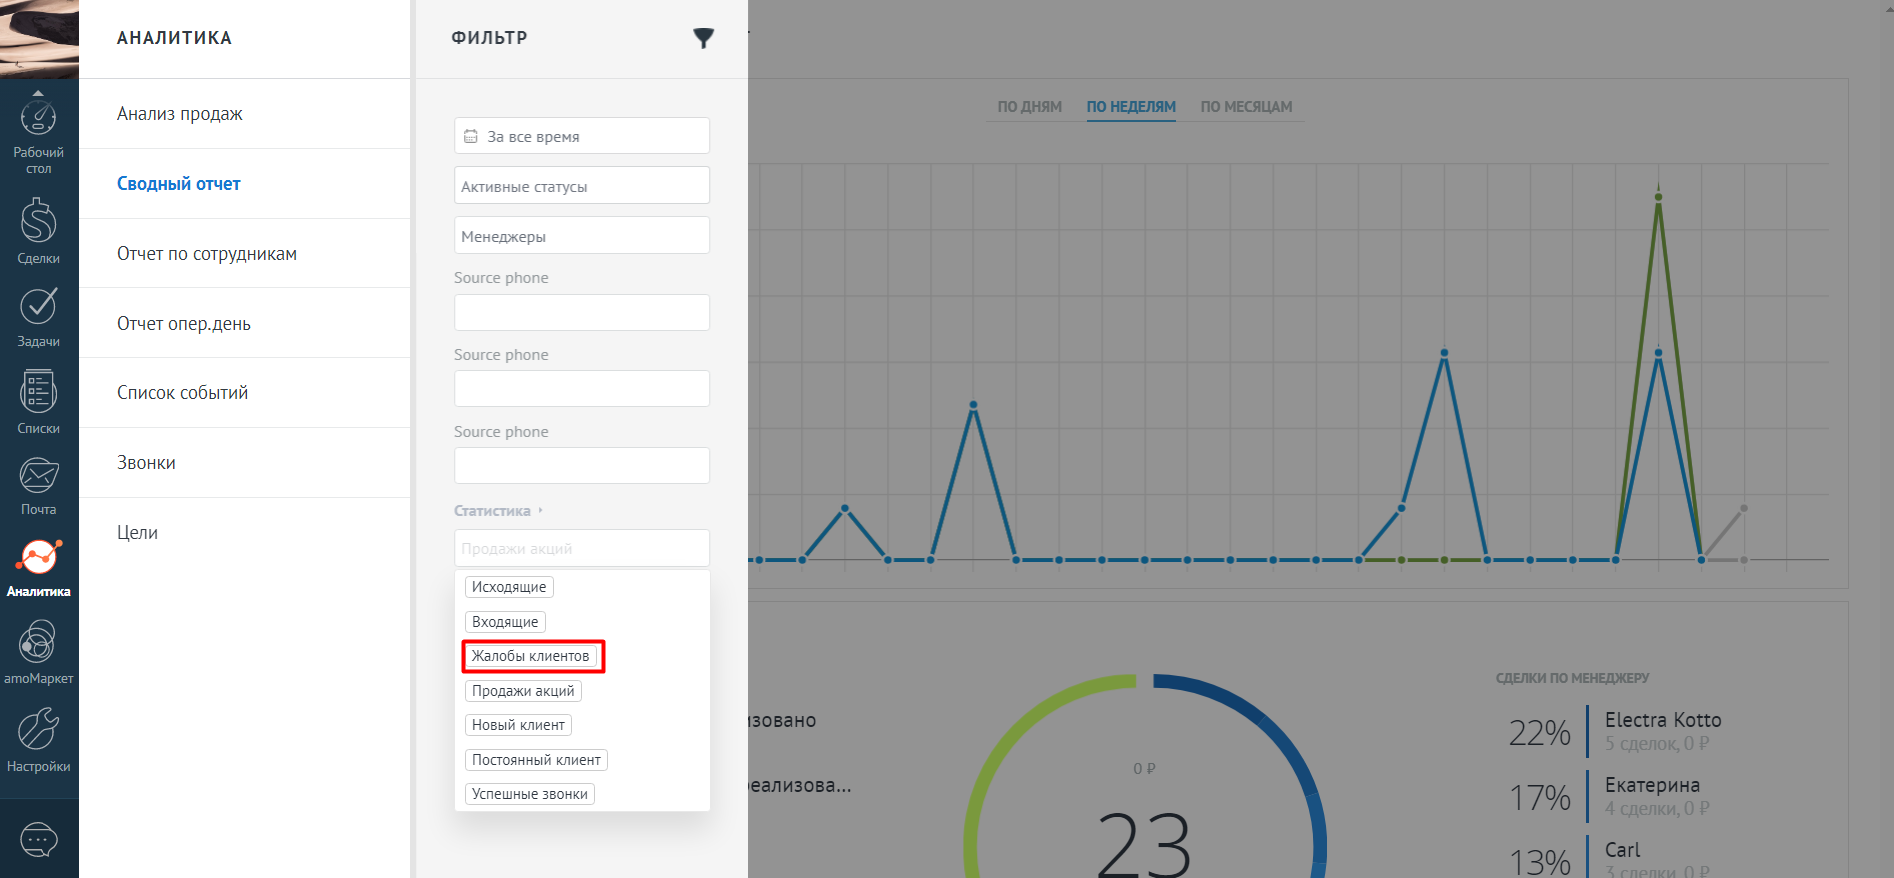Viewport: 1894px width, 878px height.
Task: Expand the Активные статусы dropdown
Action: [x=581, y=186]
